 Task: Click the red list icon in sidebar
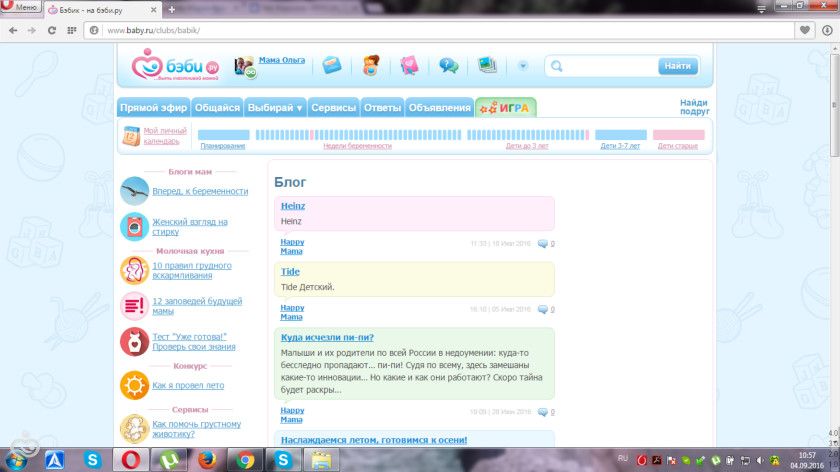click(134, 306)
